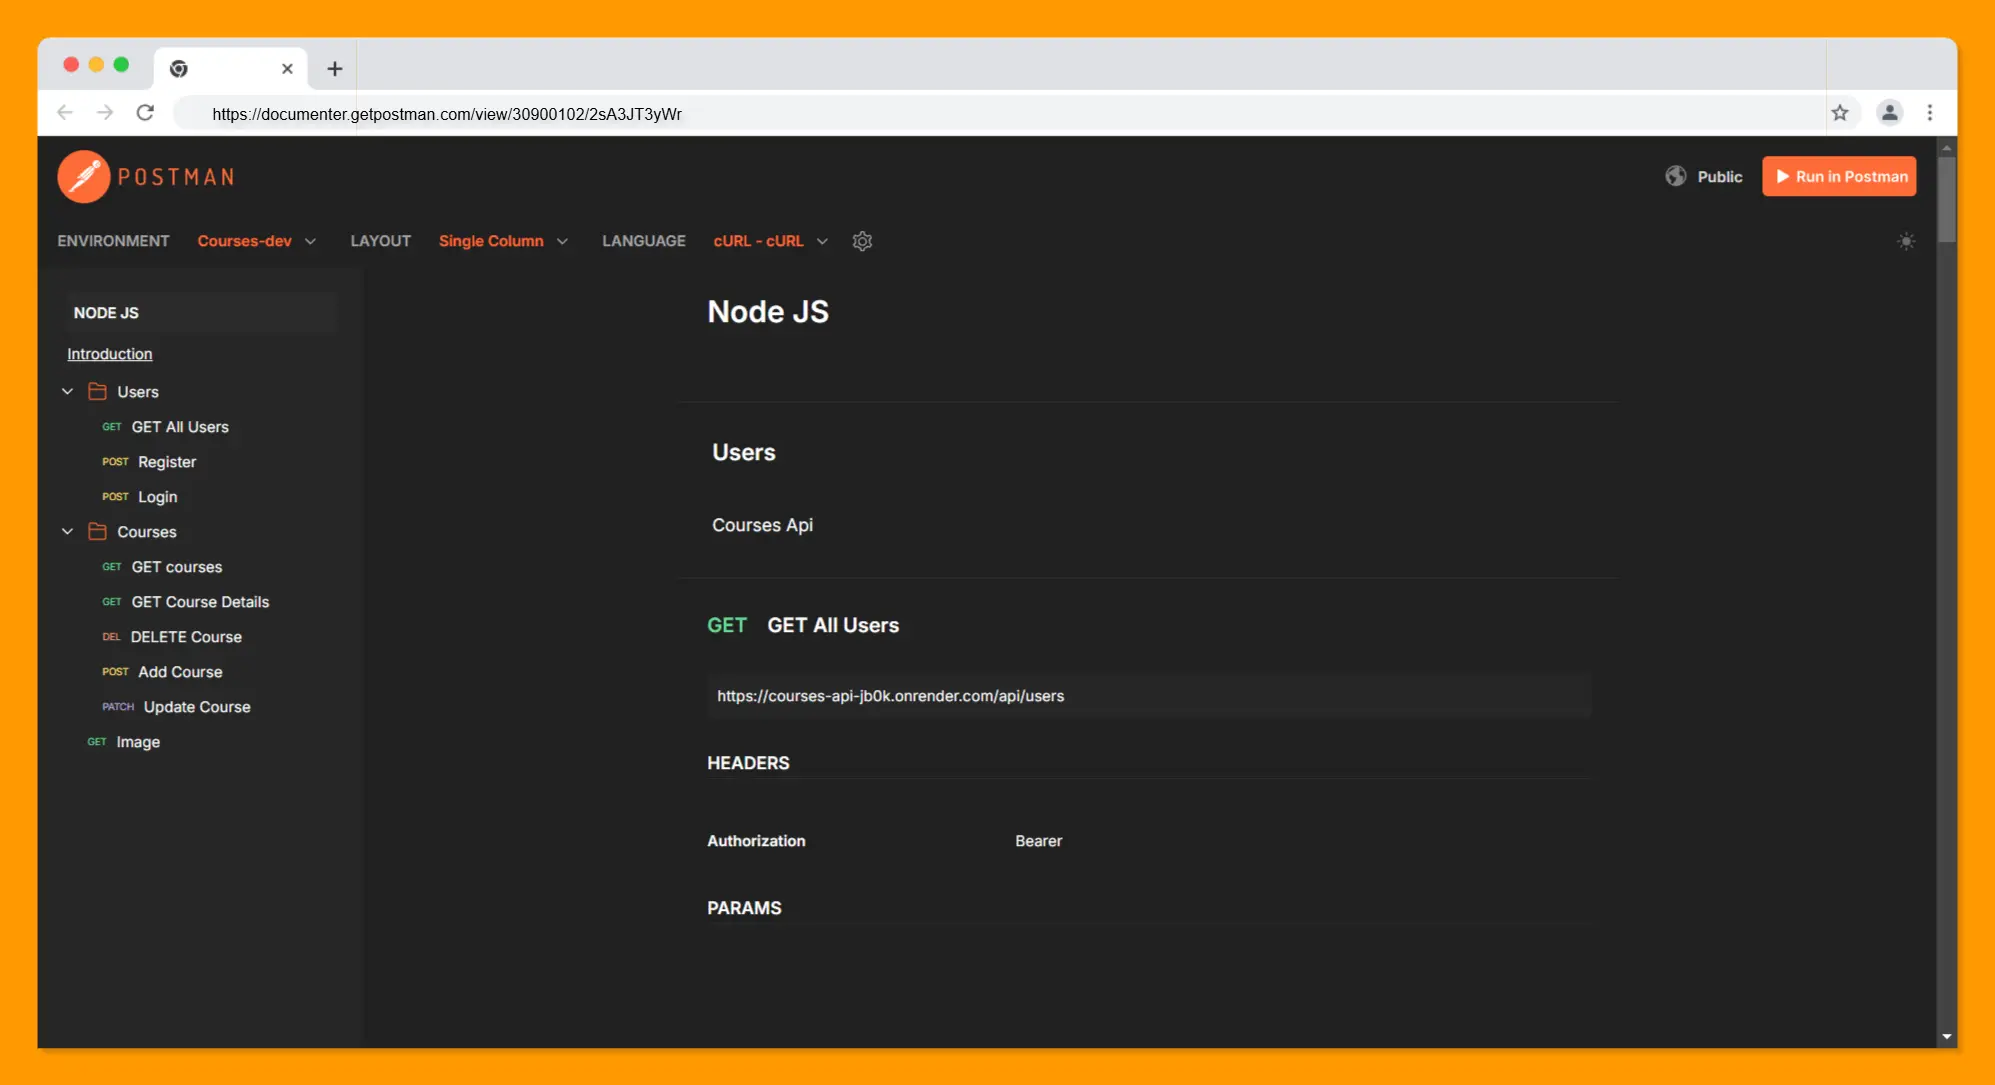Select Update Course PATCH request

(197, 707)
